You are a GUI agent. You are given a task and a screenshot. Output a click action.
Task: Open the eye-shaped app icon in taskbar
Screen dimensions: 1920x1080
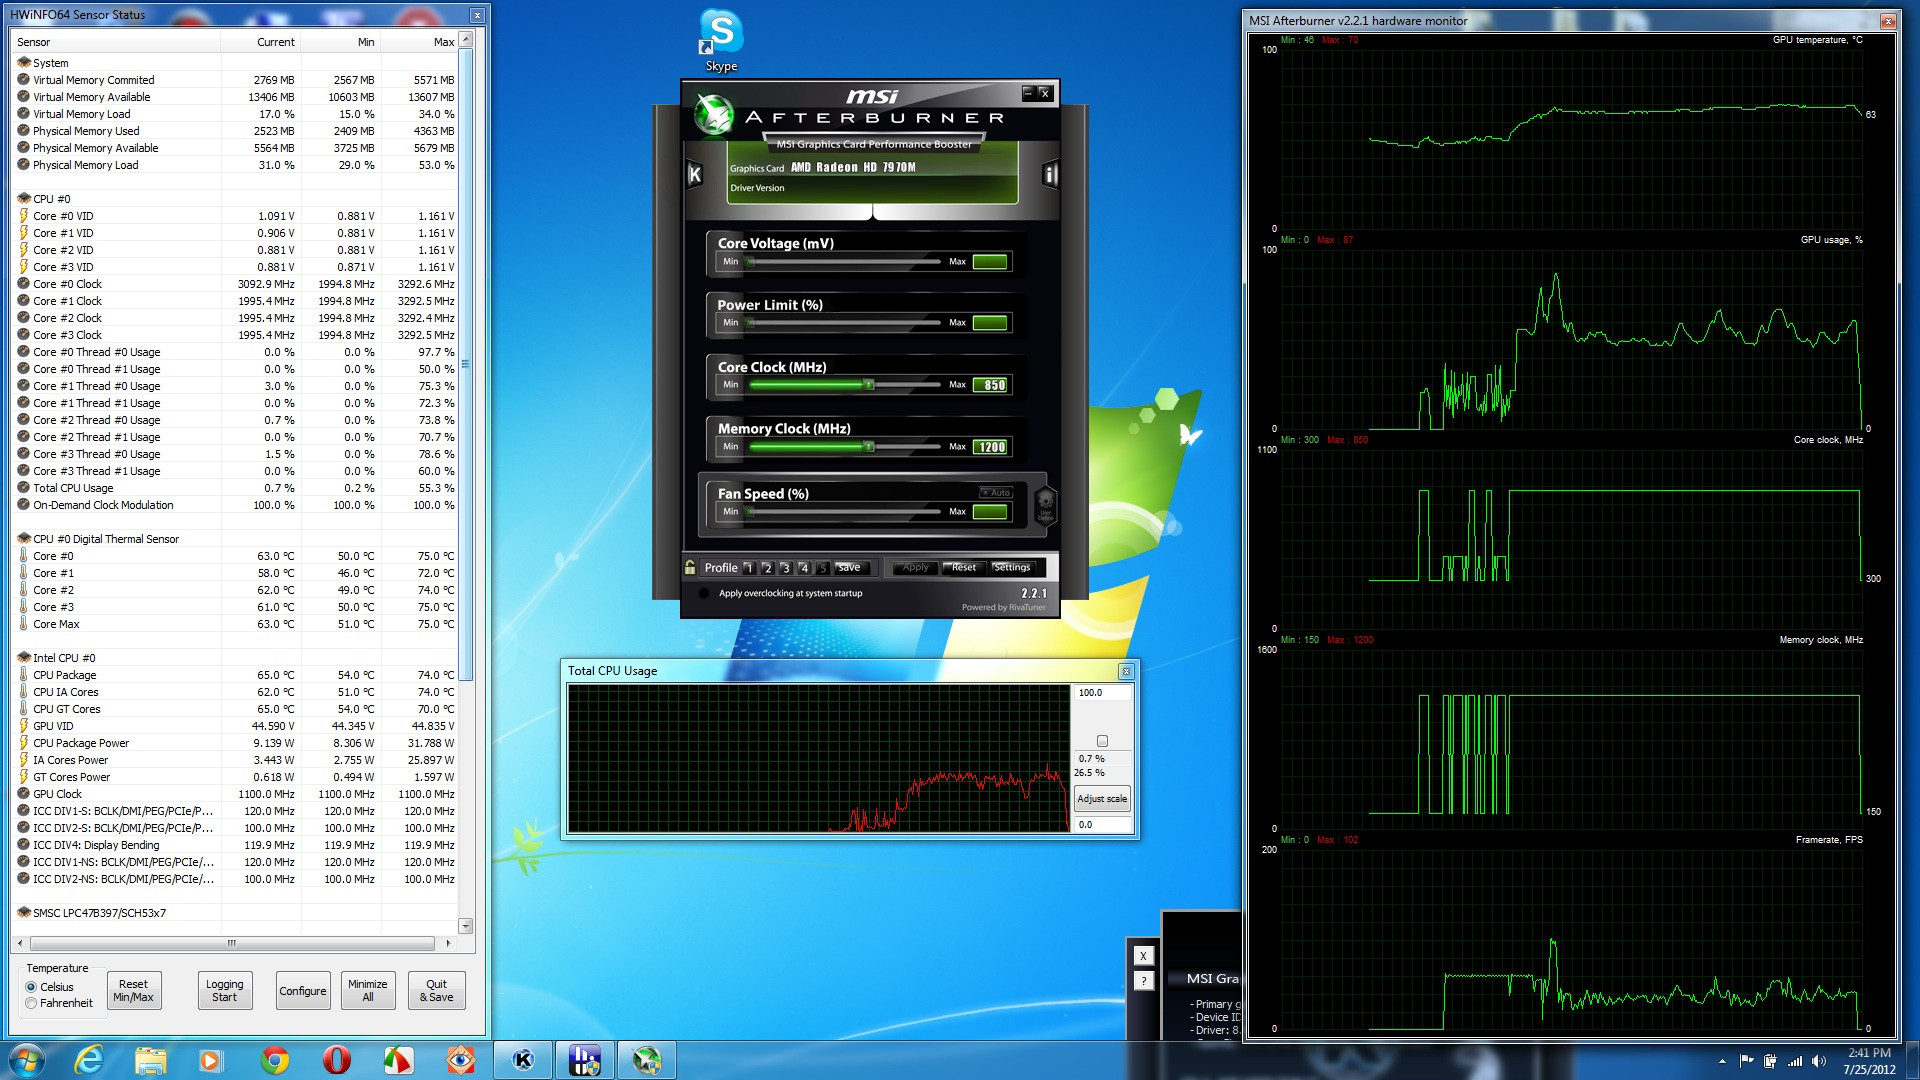[460, 1060]
